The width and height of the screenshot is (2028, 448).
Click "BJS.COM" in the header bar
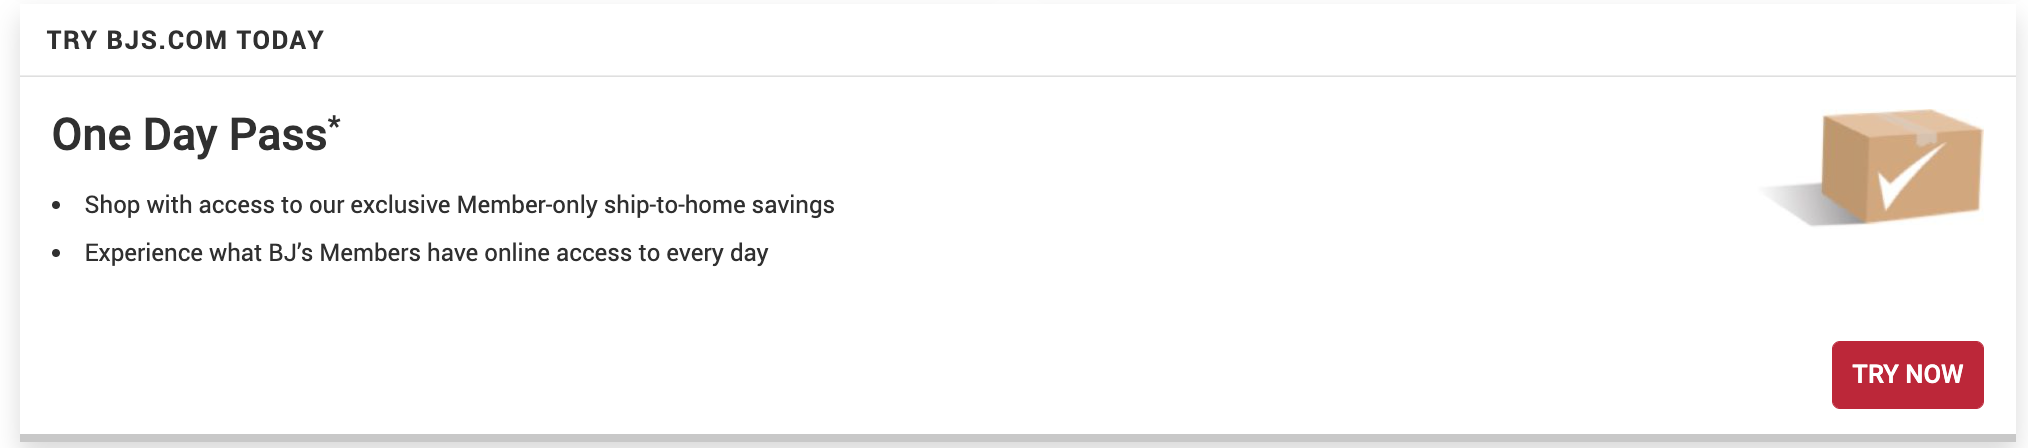[167, 40]
